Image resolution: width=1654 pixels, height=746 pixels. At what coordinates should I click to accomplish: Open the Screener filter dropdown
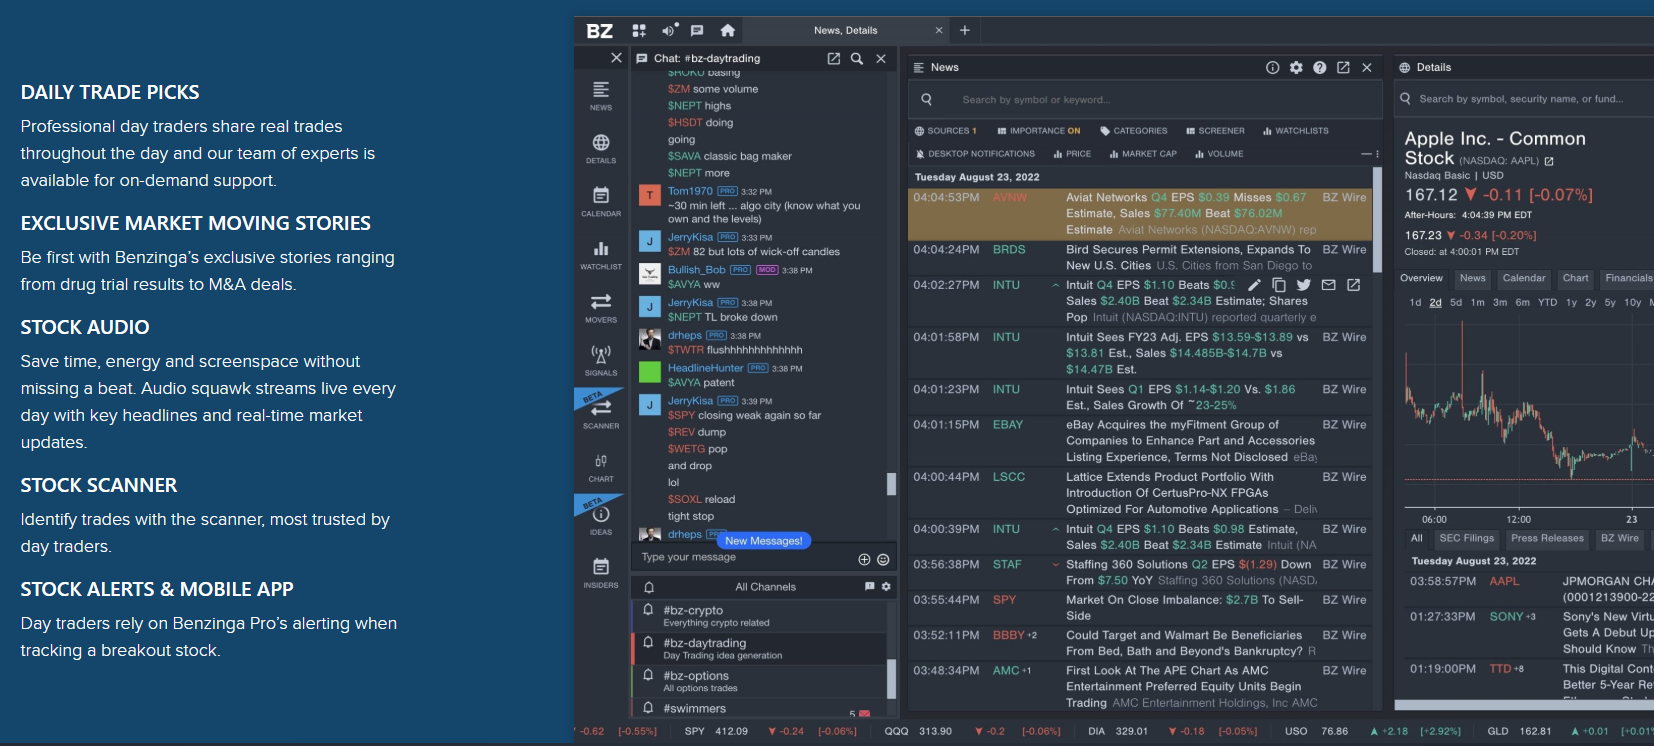[1215, 131]
